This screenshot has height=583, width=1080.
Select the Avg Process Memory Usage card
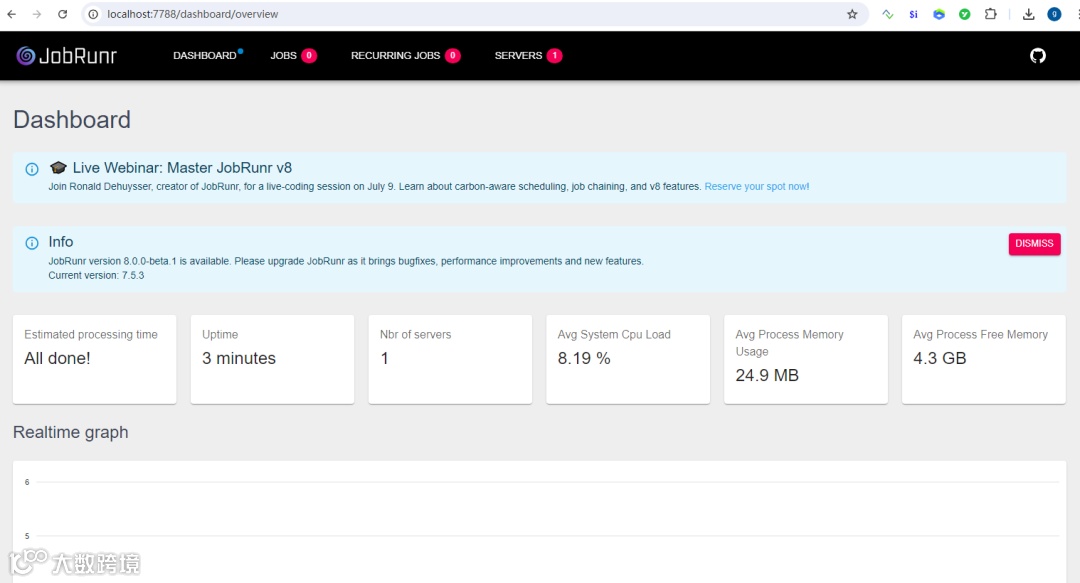pyautogui.click(x=806, y=359)
